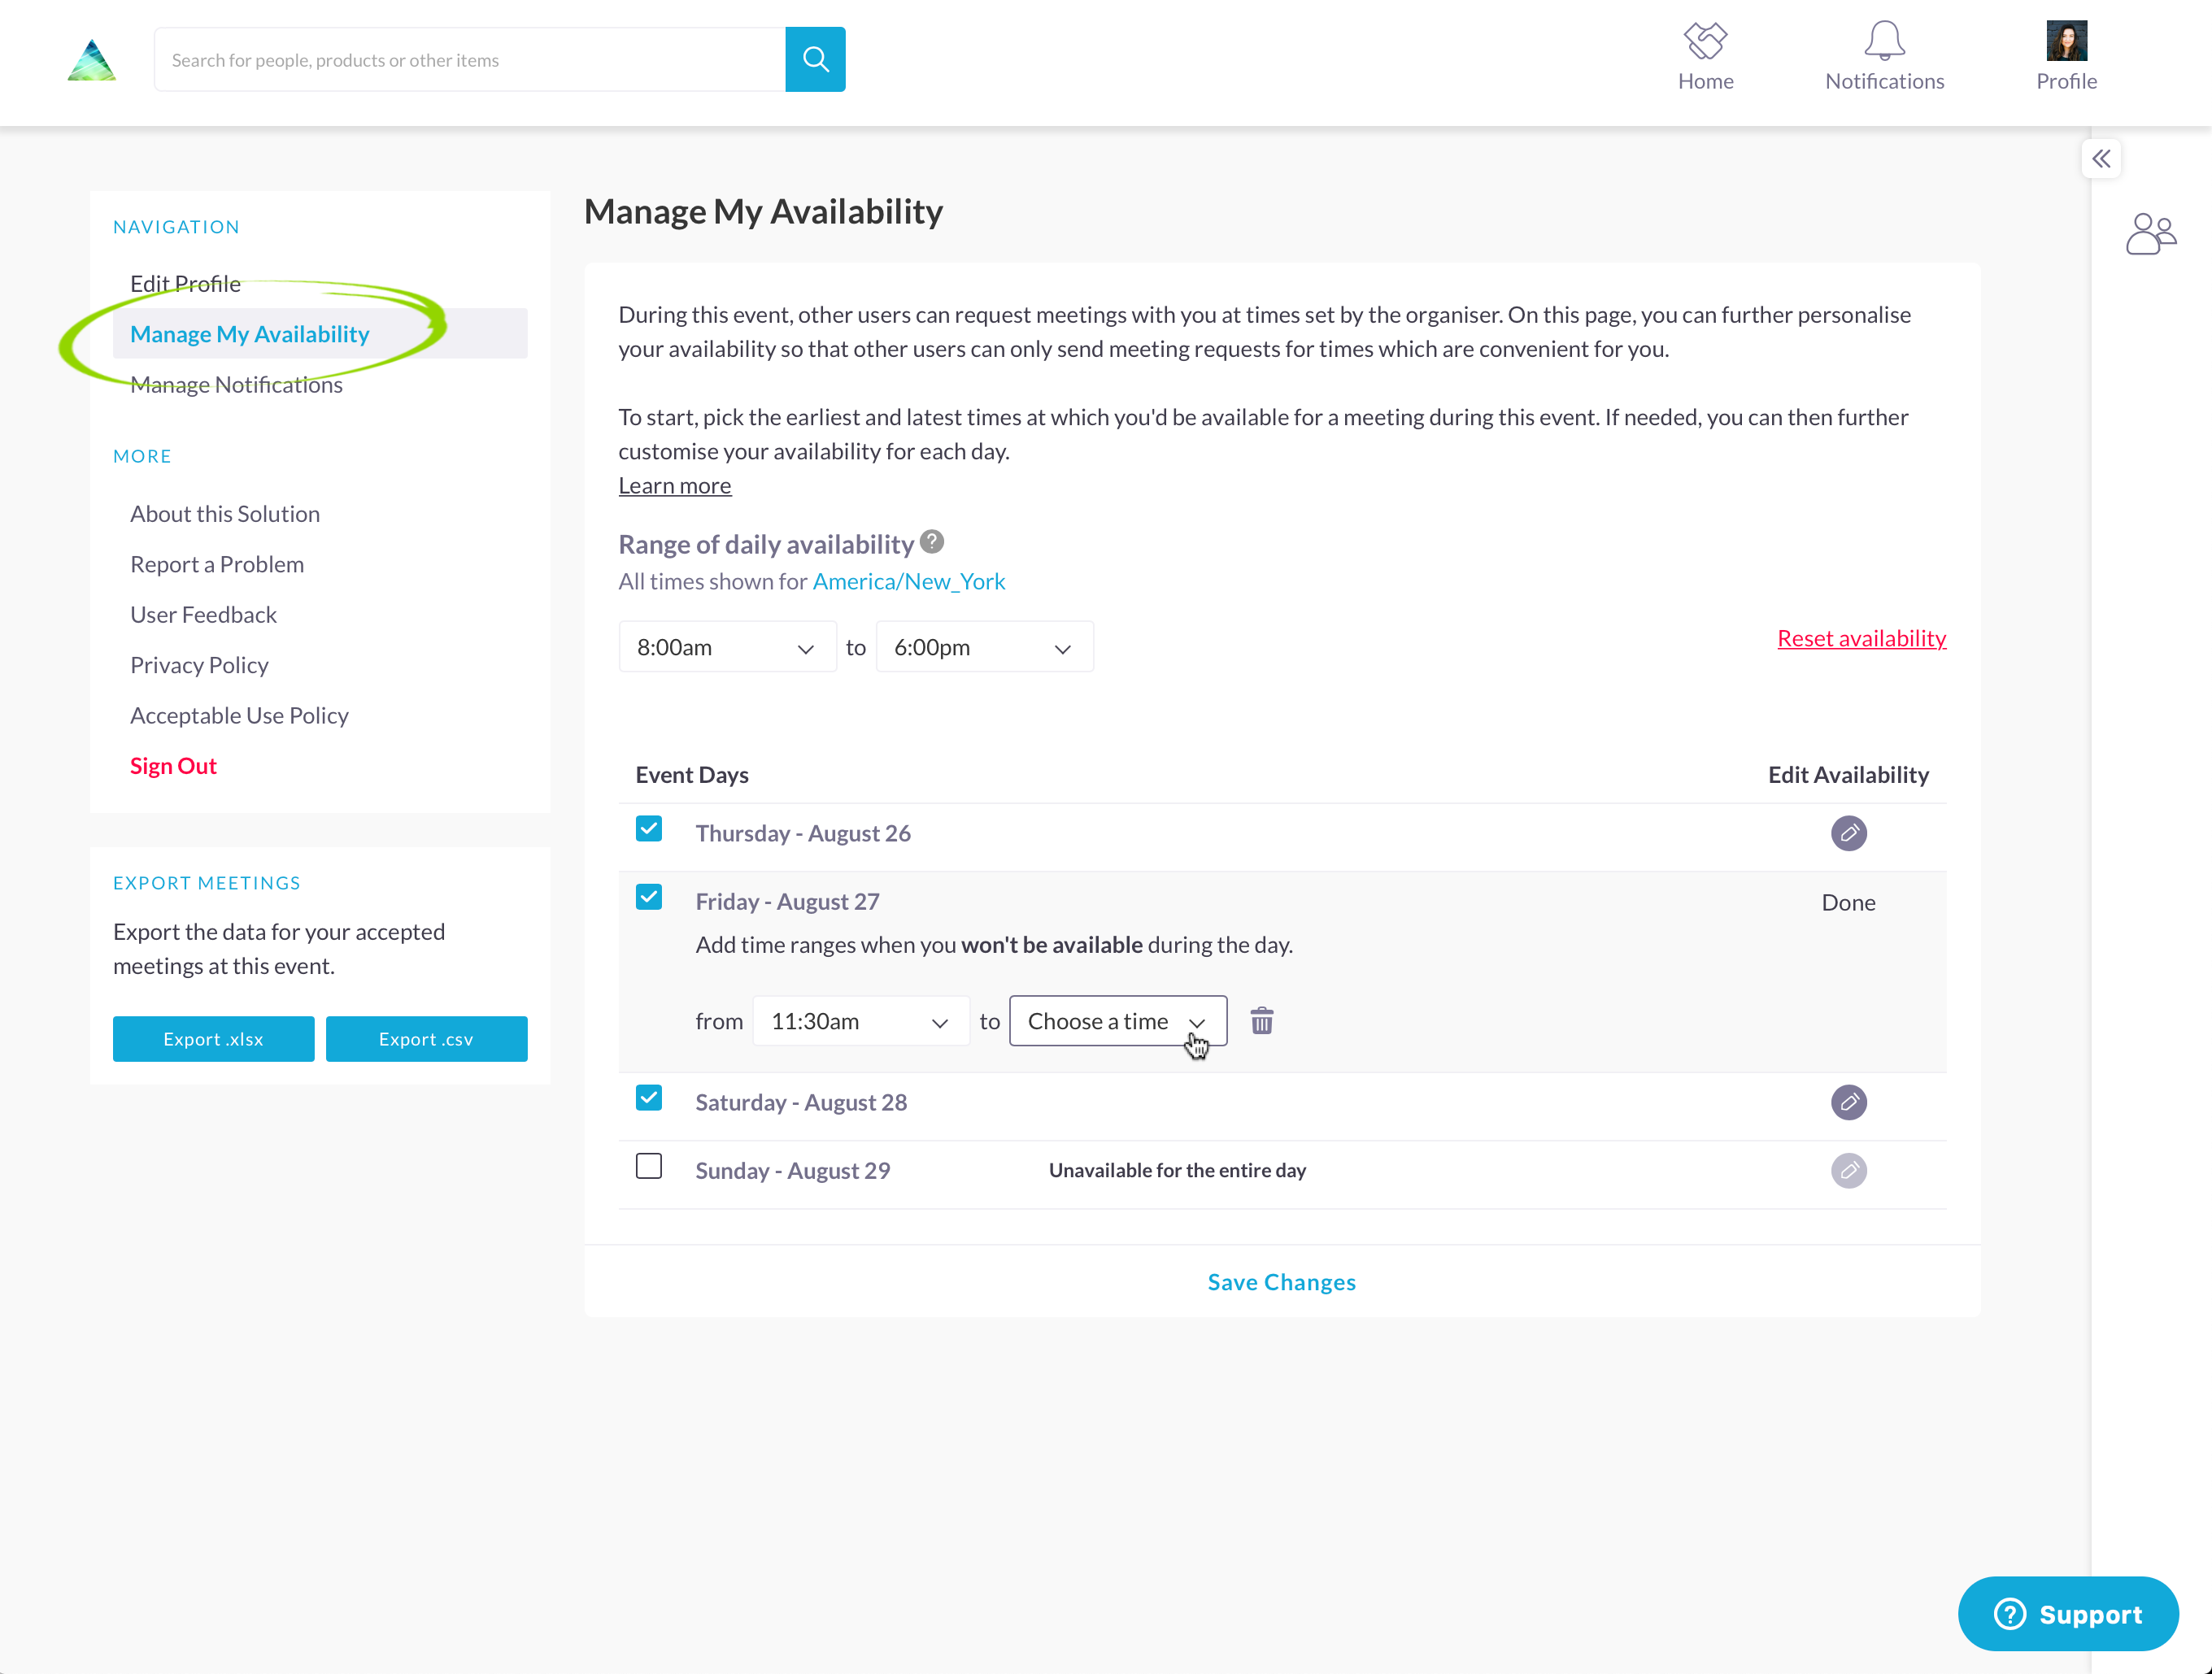Viewport: 2212px width, 1674px height.
Task: Expand the Choose a time dropdown
Action: pos(1117,1021)
